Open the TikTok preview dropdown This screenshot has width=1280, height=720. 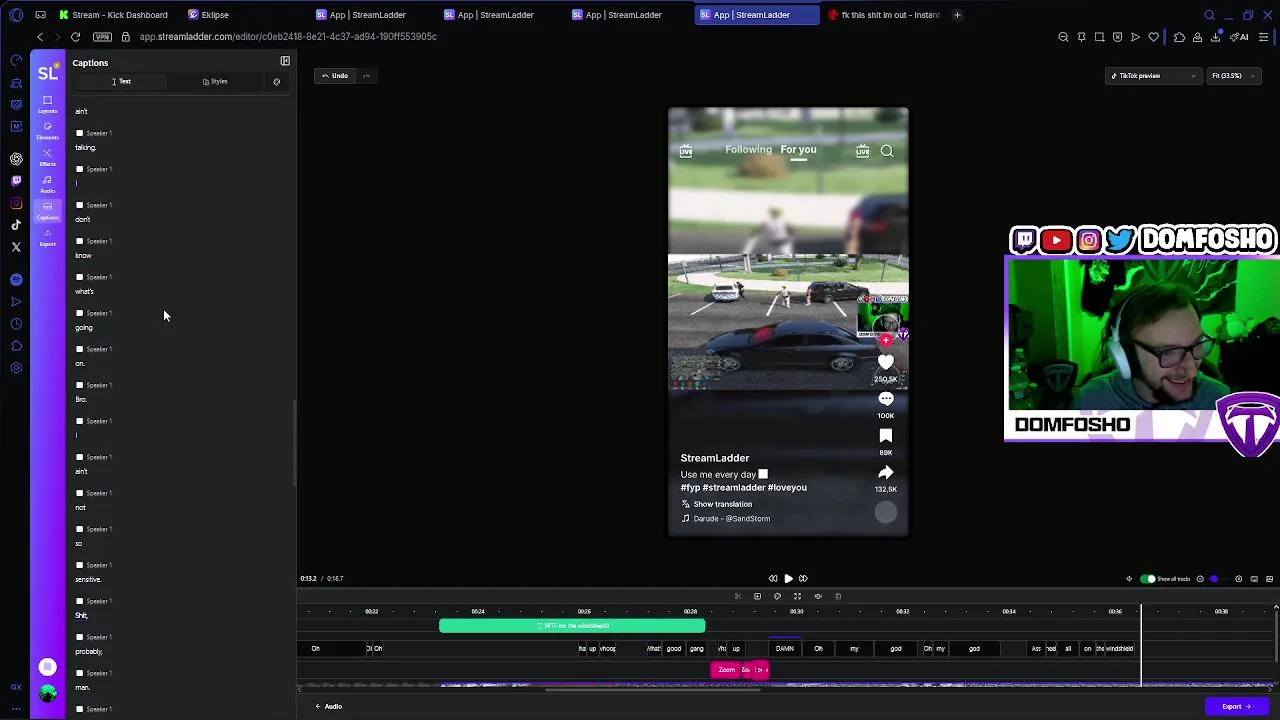tap(1153, 76)
